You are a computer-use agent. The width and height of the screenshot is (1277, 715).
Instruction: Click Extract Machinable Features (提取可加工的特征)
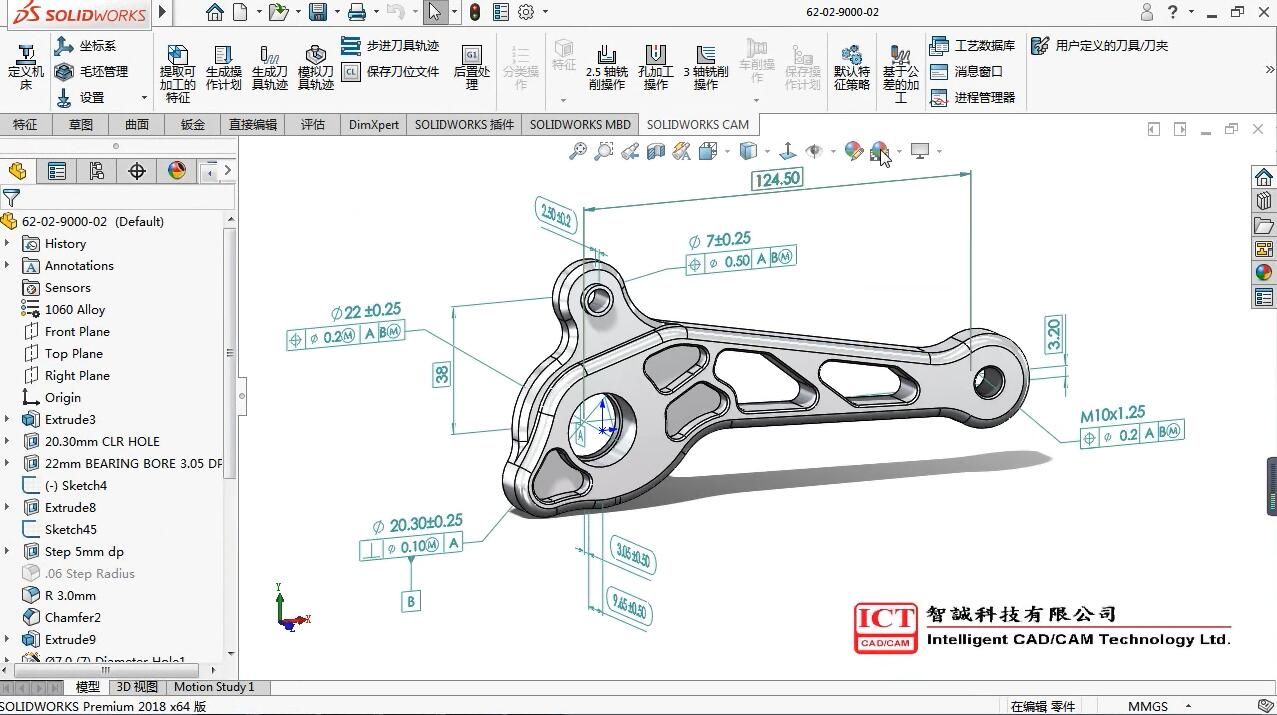pos(177,73)
